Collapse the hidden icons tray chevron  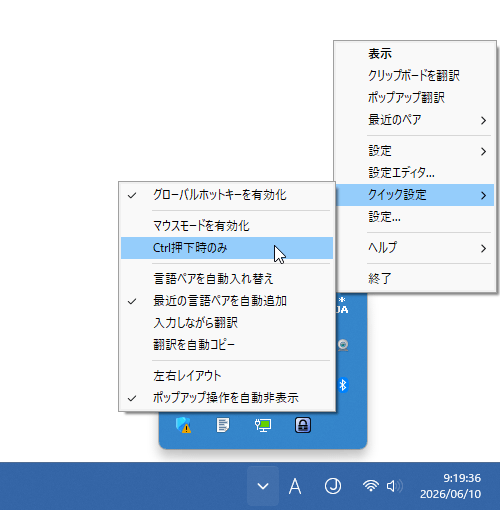pos(263,486)
